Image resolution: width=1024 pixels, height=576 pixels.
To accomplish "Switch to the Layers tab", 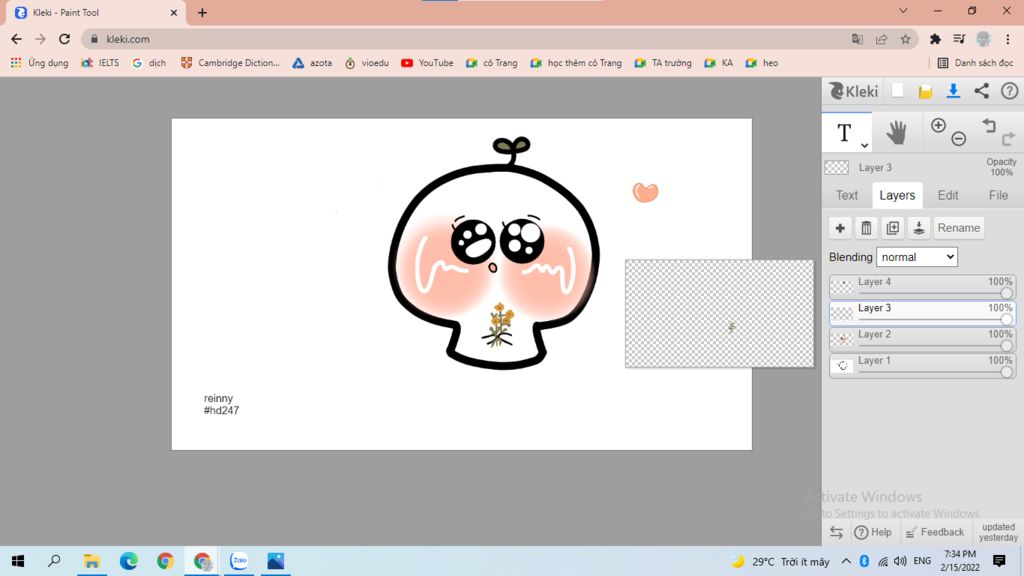I will point(897,195).
